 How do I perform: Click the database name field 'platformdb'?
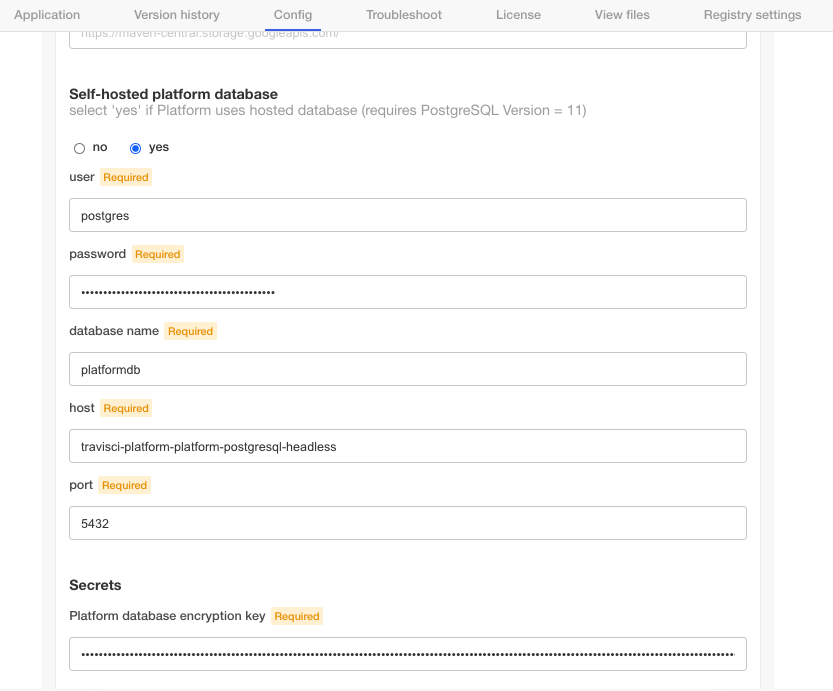(407, 369)
